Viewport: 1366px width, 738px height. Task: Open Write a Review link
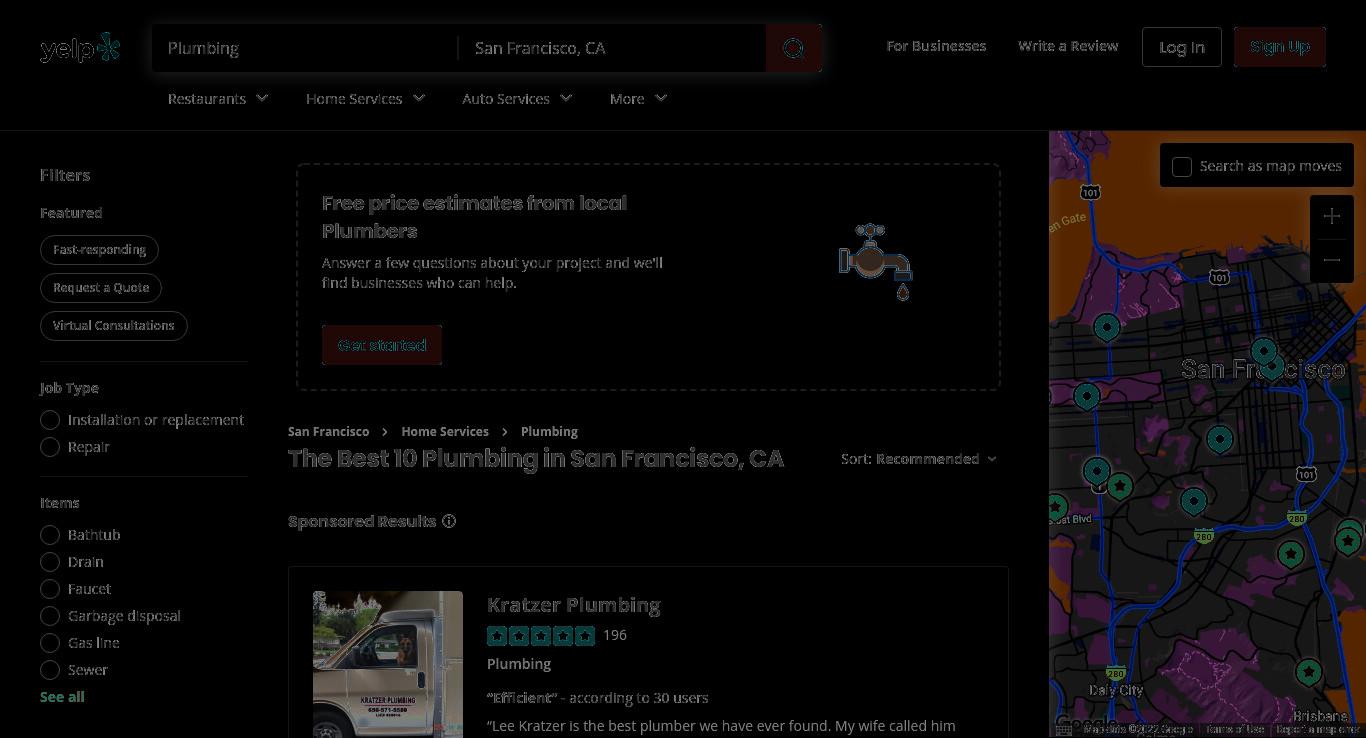click(1068, 46)
